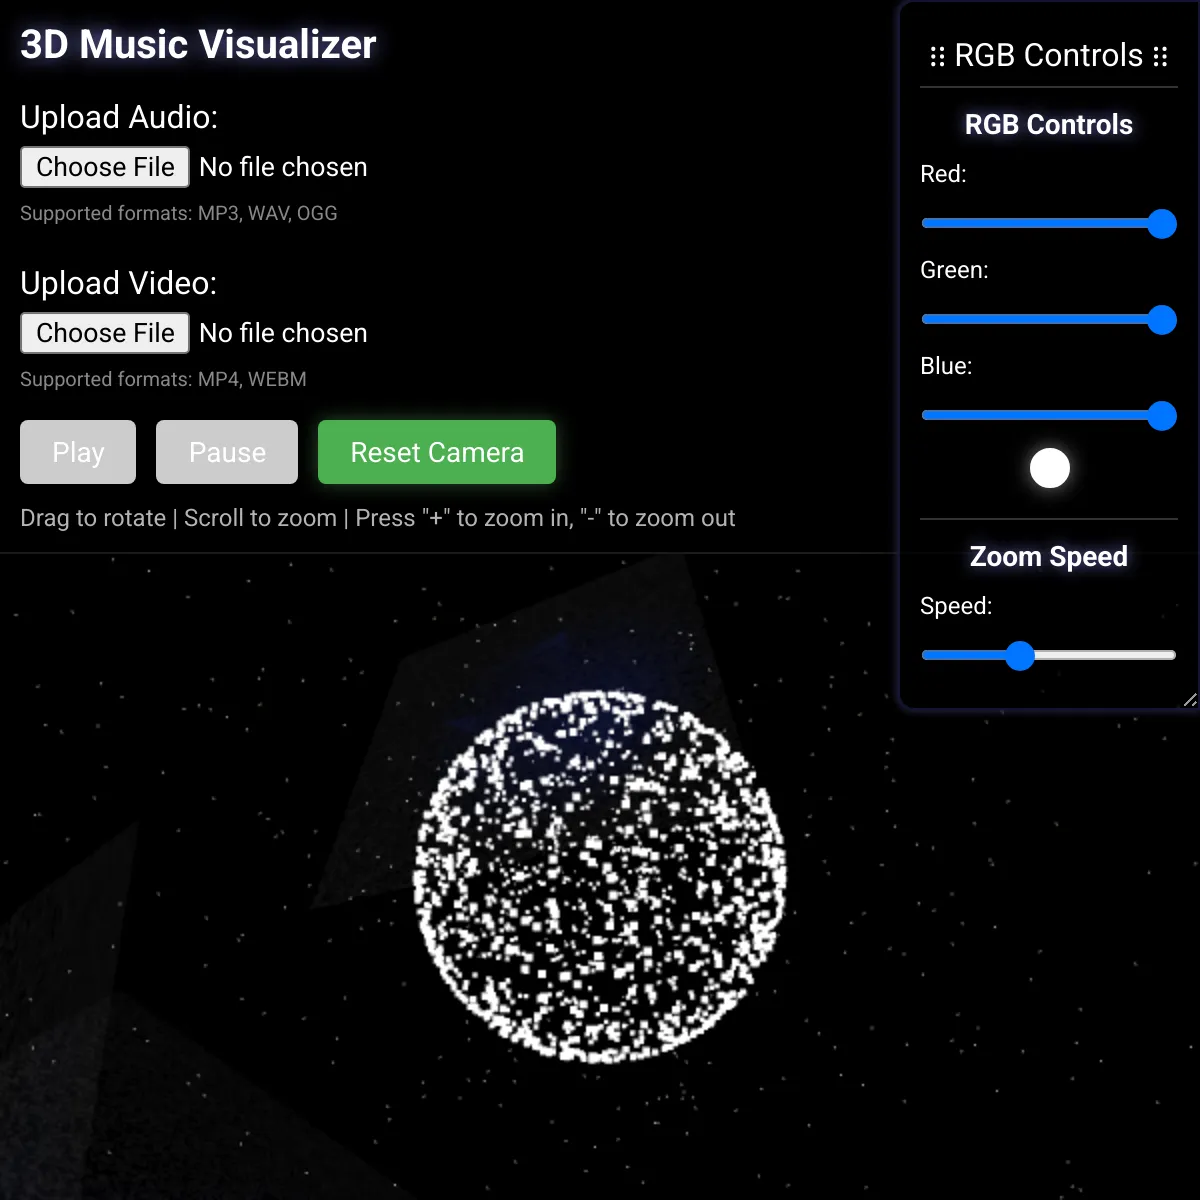Viewport: 1200px width, 1200px height.
Task: Click the Zoom Speed slider thumb
Action: tap(1020, 656)
